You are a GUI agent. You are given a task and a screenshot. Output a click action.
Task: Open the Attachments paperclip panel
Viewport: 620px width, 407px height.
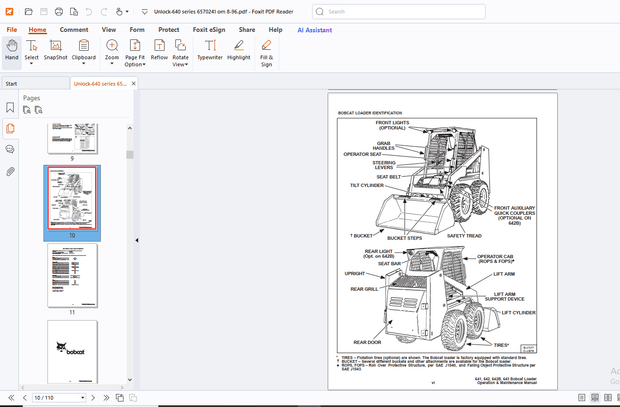[10, 171]
